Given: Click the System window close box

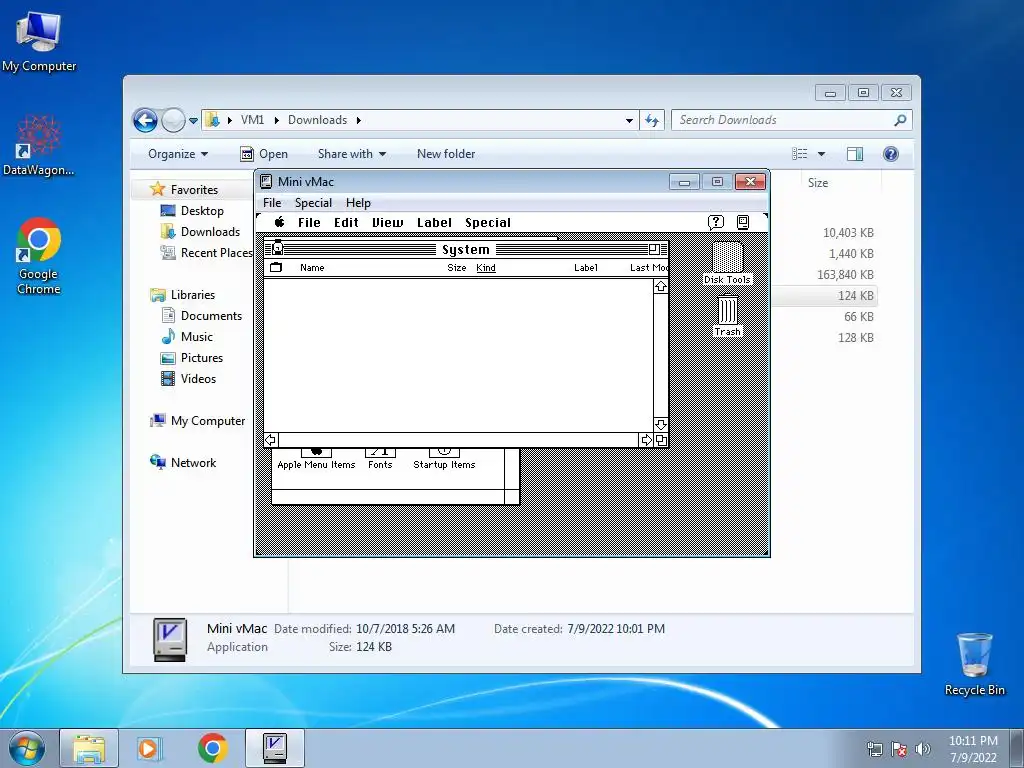Looking at the screenshot, I should [278, 248].
